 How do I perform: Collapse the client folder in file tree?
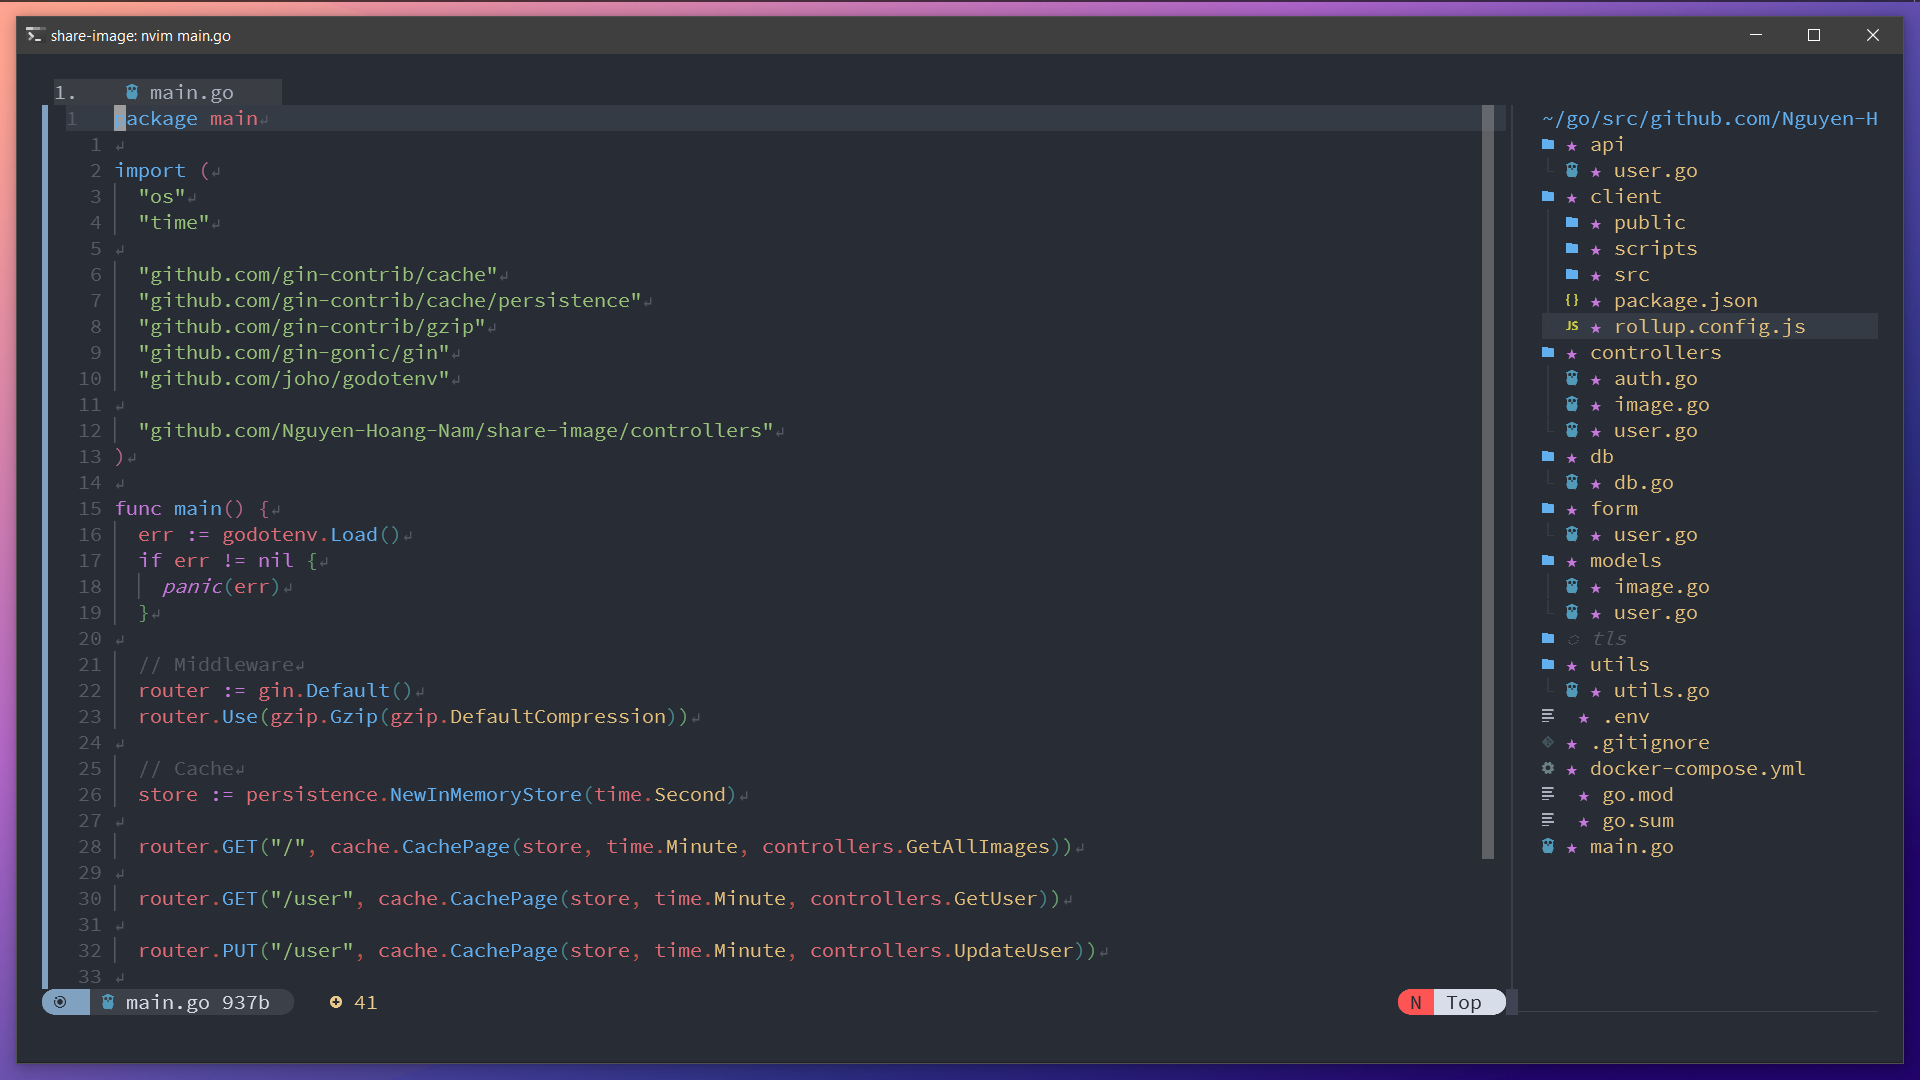point(1624,196)
